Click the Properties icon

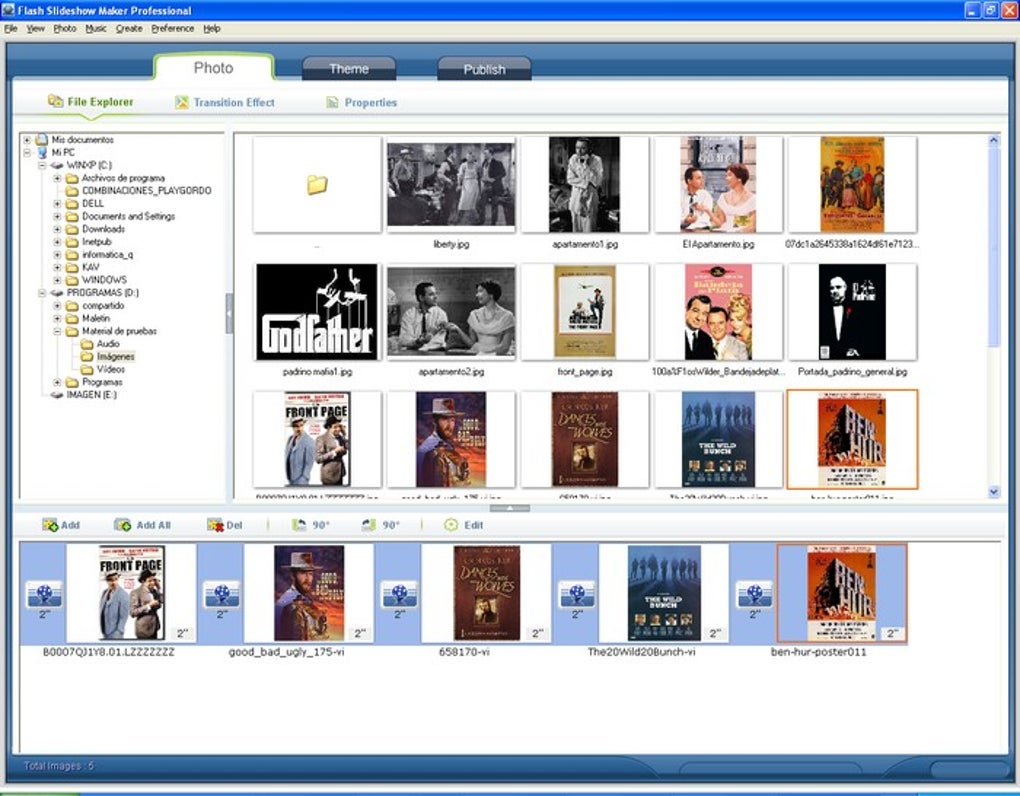[x=332, y=102]
